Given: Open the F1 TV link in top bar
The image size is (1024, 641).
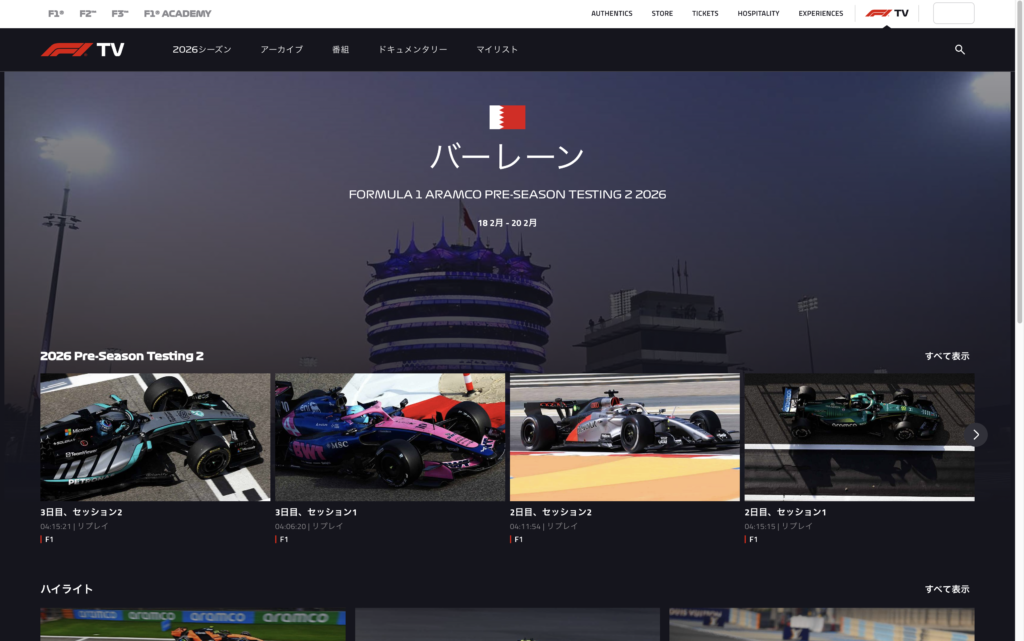Looking at the screenshot, I should (x=887, y=13).
